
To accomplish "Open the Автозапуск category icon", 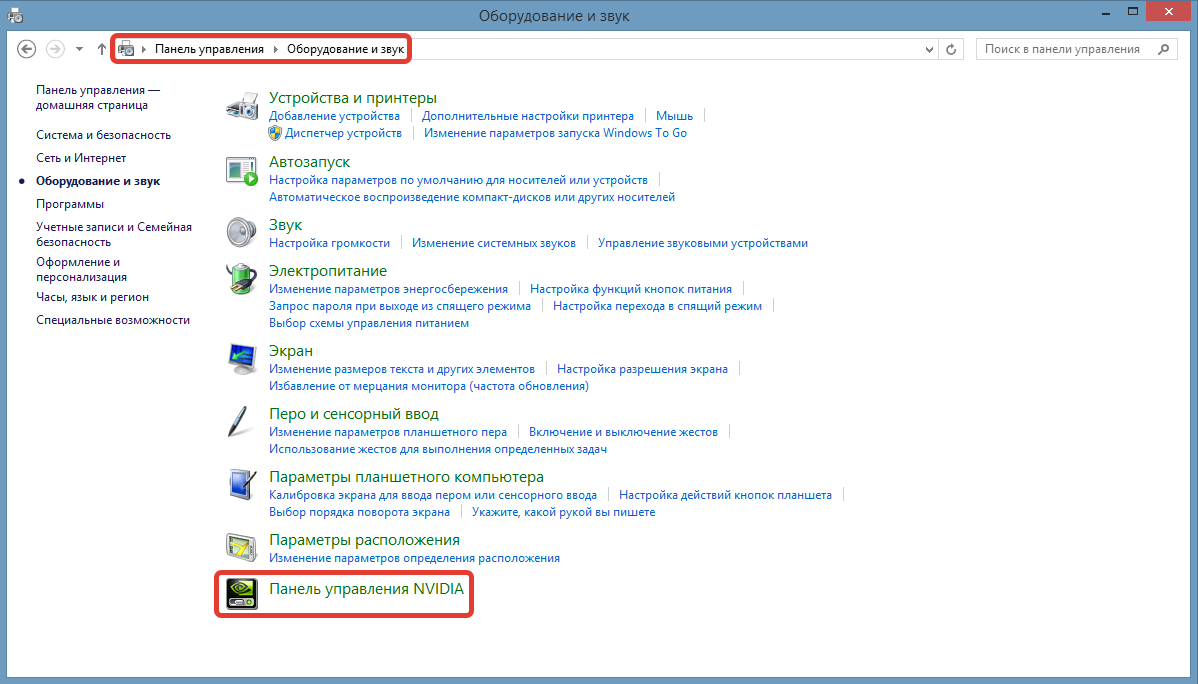I will pos(242,171).
